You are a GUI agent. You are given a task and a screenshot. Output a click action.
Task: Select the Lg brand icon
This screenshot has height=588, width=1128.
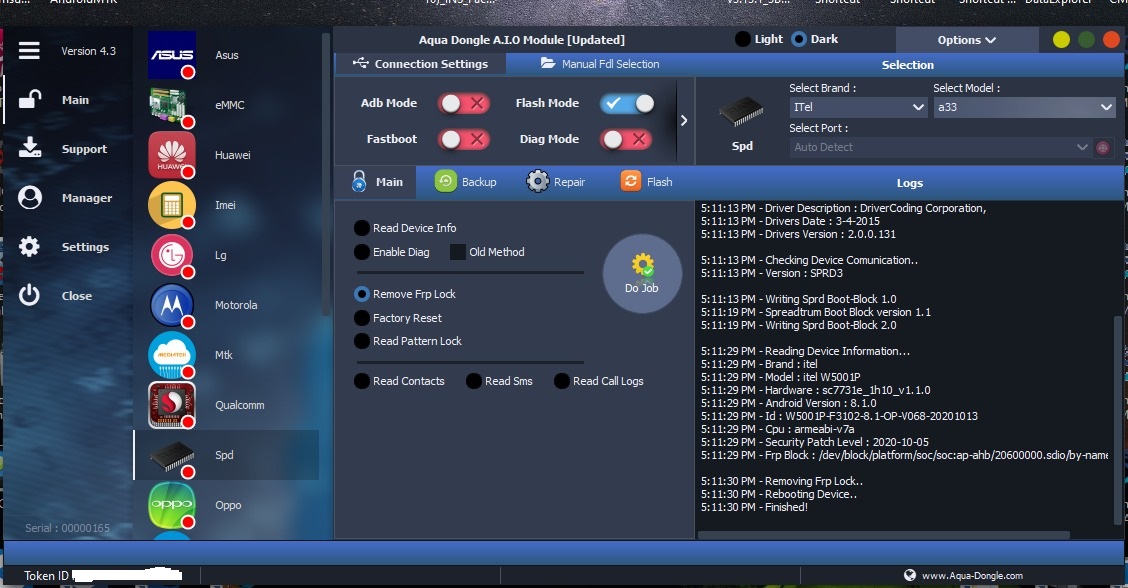coord(172,255)
